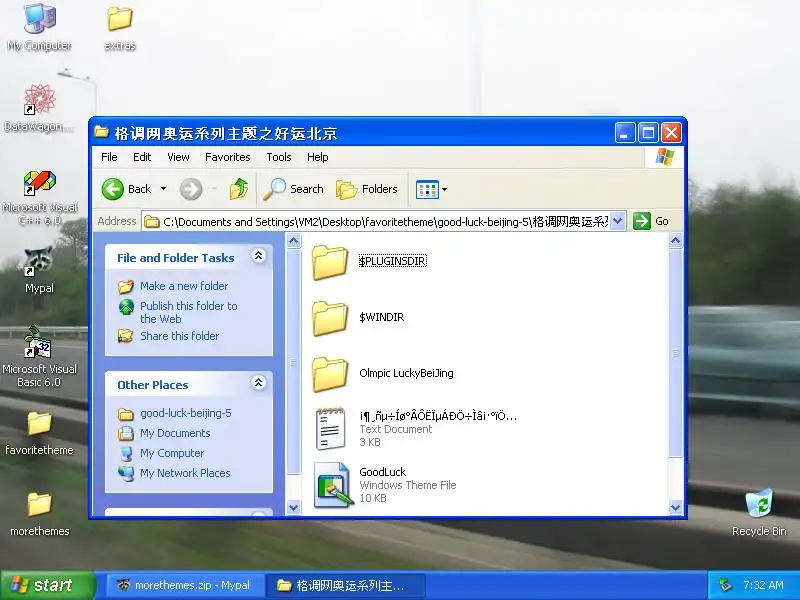Viewport: 800px width, 600px height.
Task: Go to My Documents in Other Places
Action: pos(175,433)
